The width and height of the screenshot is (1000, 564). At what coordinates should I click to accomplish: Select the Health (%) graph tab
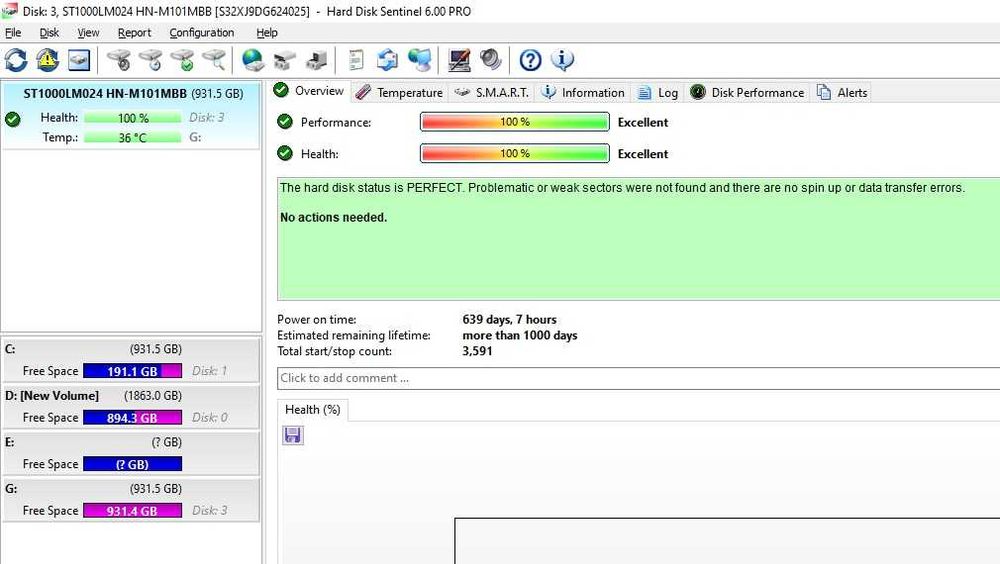click(x=312, y=410)
